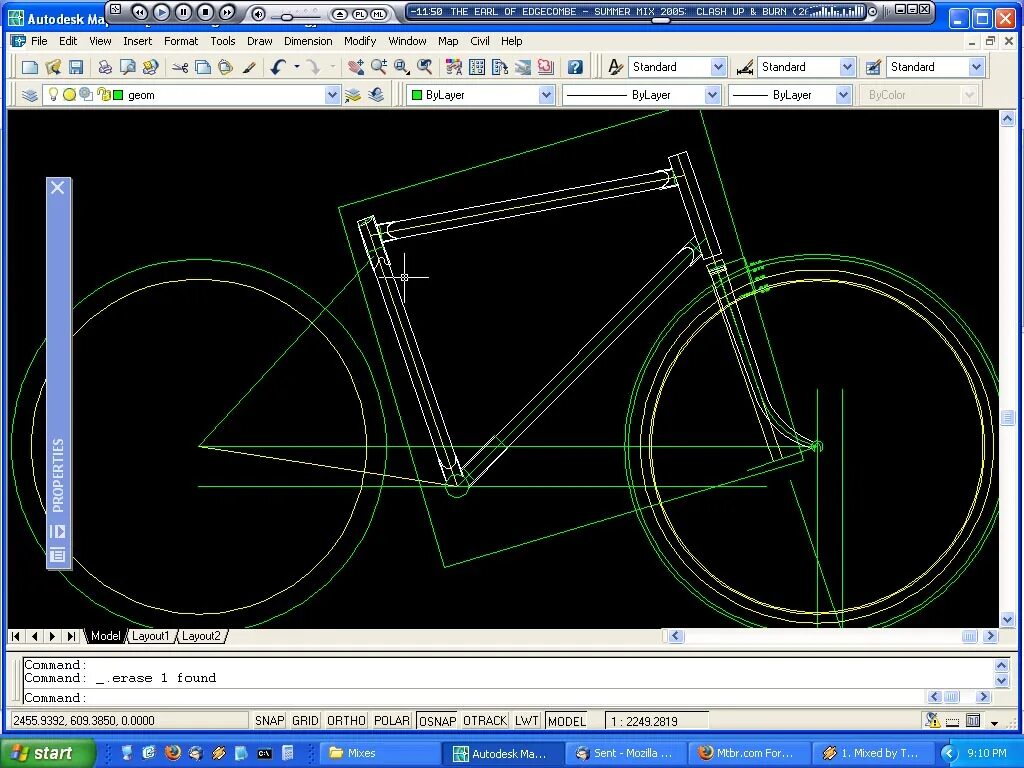Switch MODEL/paper space status button

tap(566, 720)
